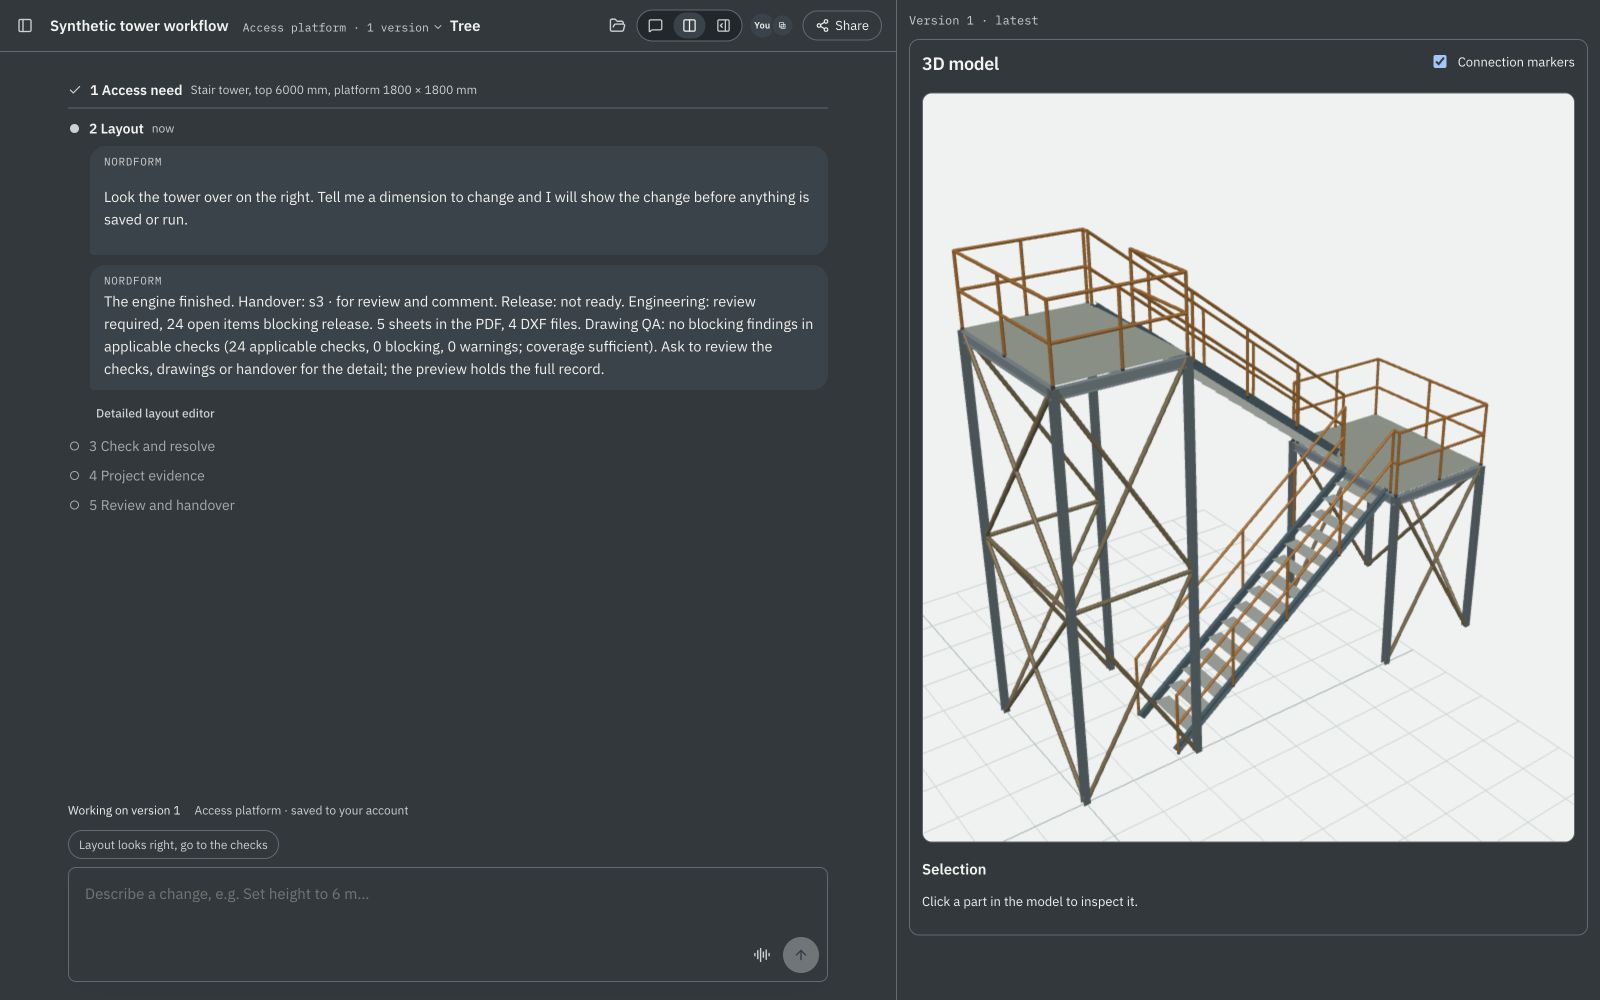Open the projects folder icon
Screen dimensions: 1600x1000
coord(617,26)
